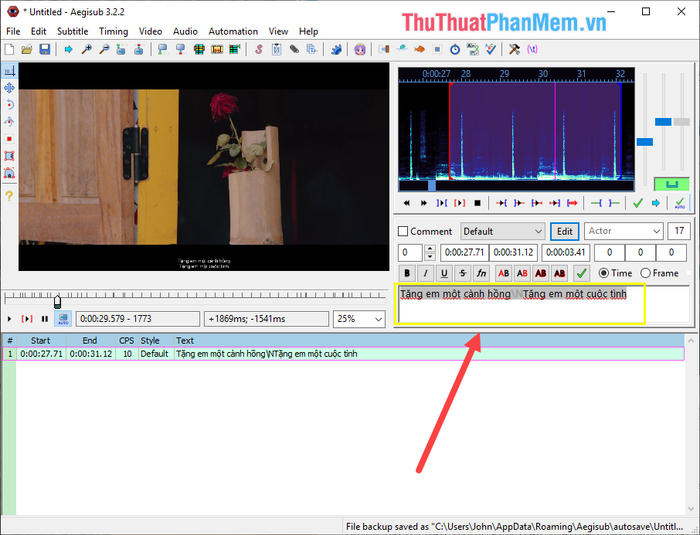Go to next line audio button
The width and height of the screenshot is (700, 535).
click(x=424, y=203)
